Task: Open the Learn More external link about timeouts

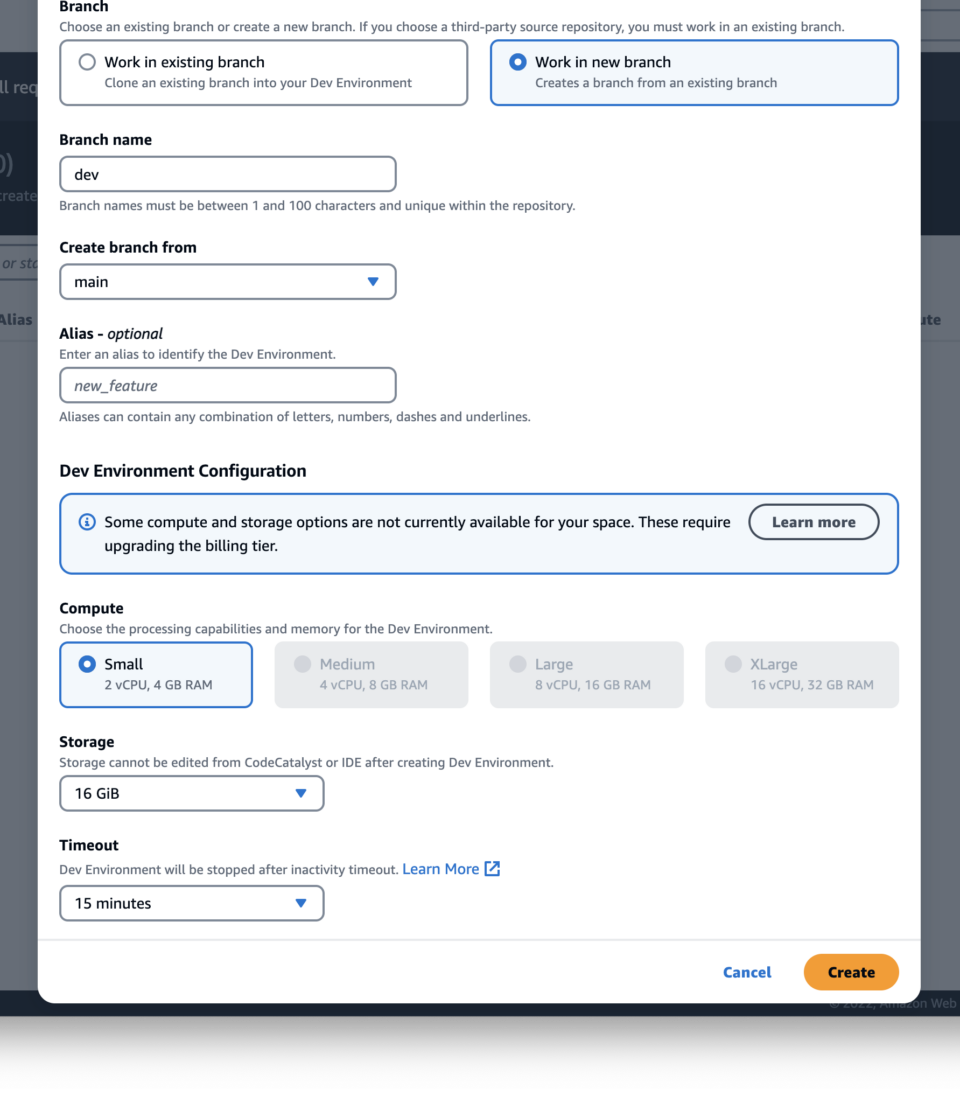Action: click(443, 868)
